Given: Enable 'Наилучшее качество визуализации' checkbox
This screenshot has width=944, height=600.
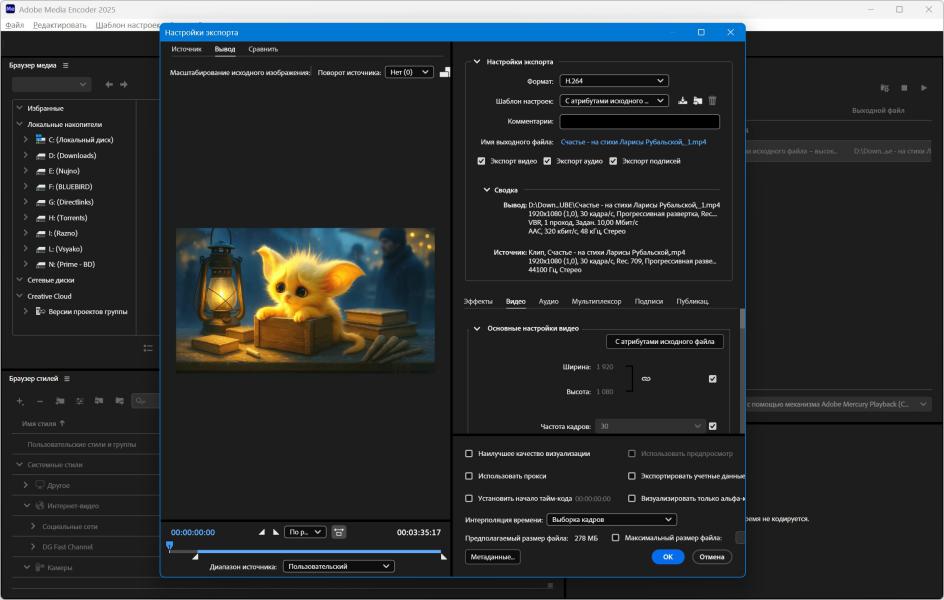Looking at the screenshot, I should (x=469, y=453).
